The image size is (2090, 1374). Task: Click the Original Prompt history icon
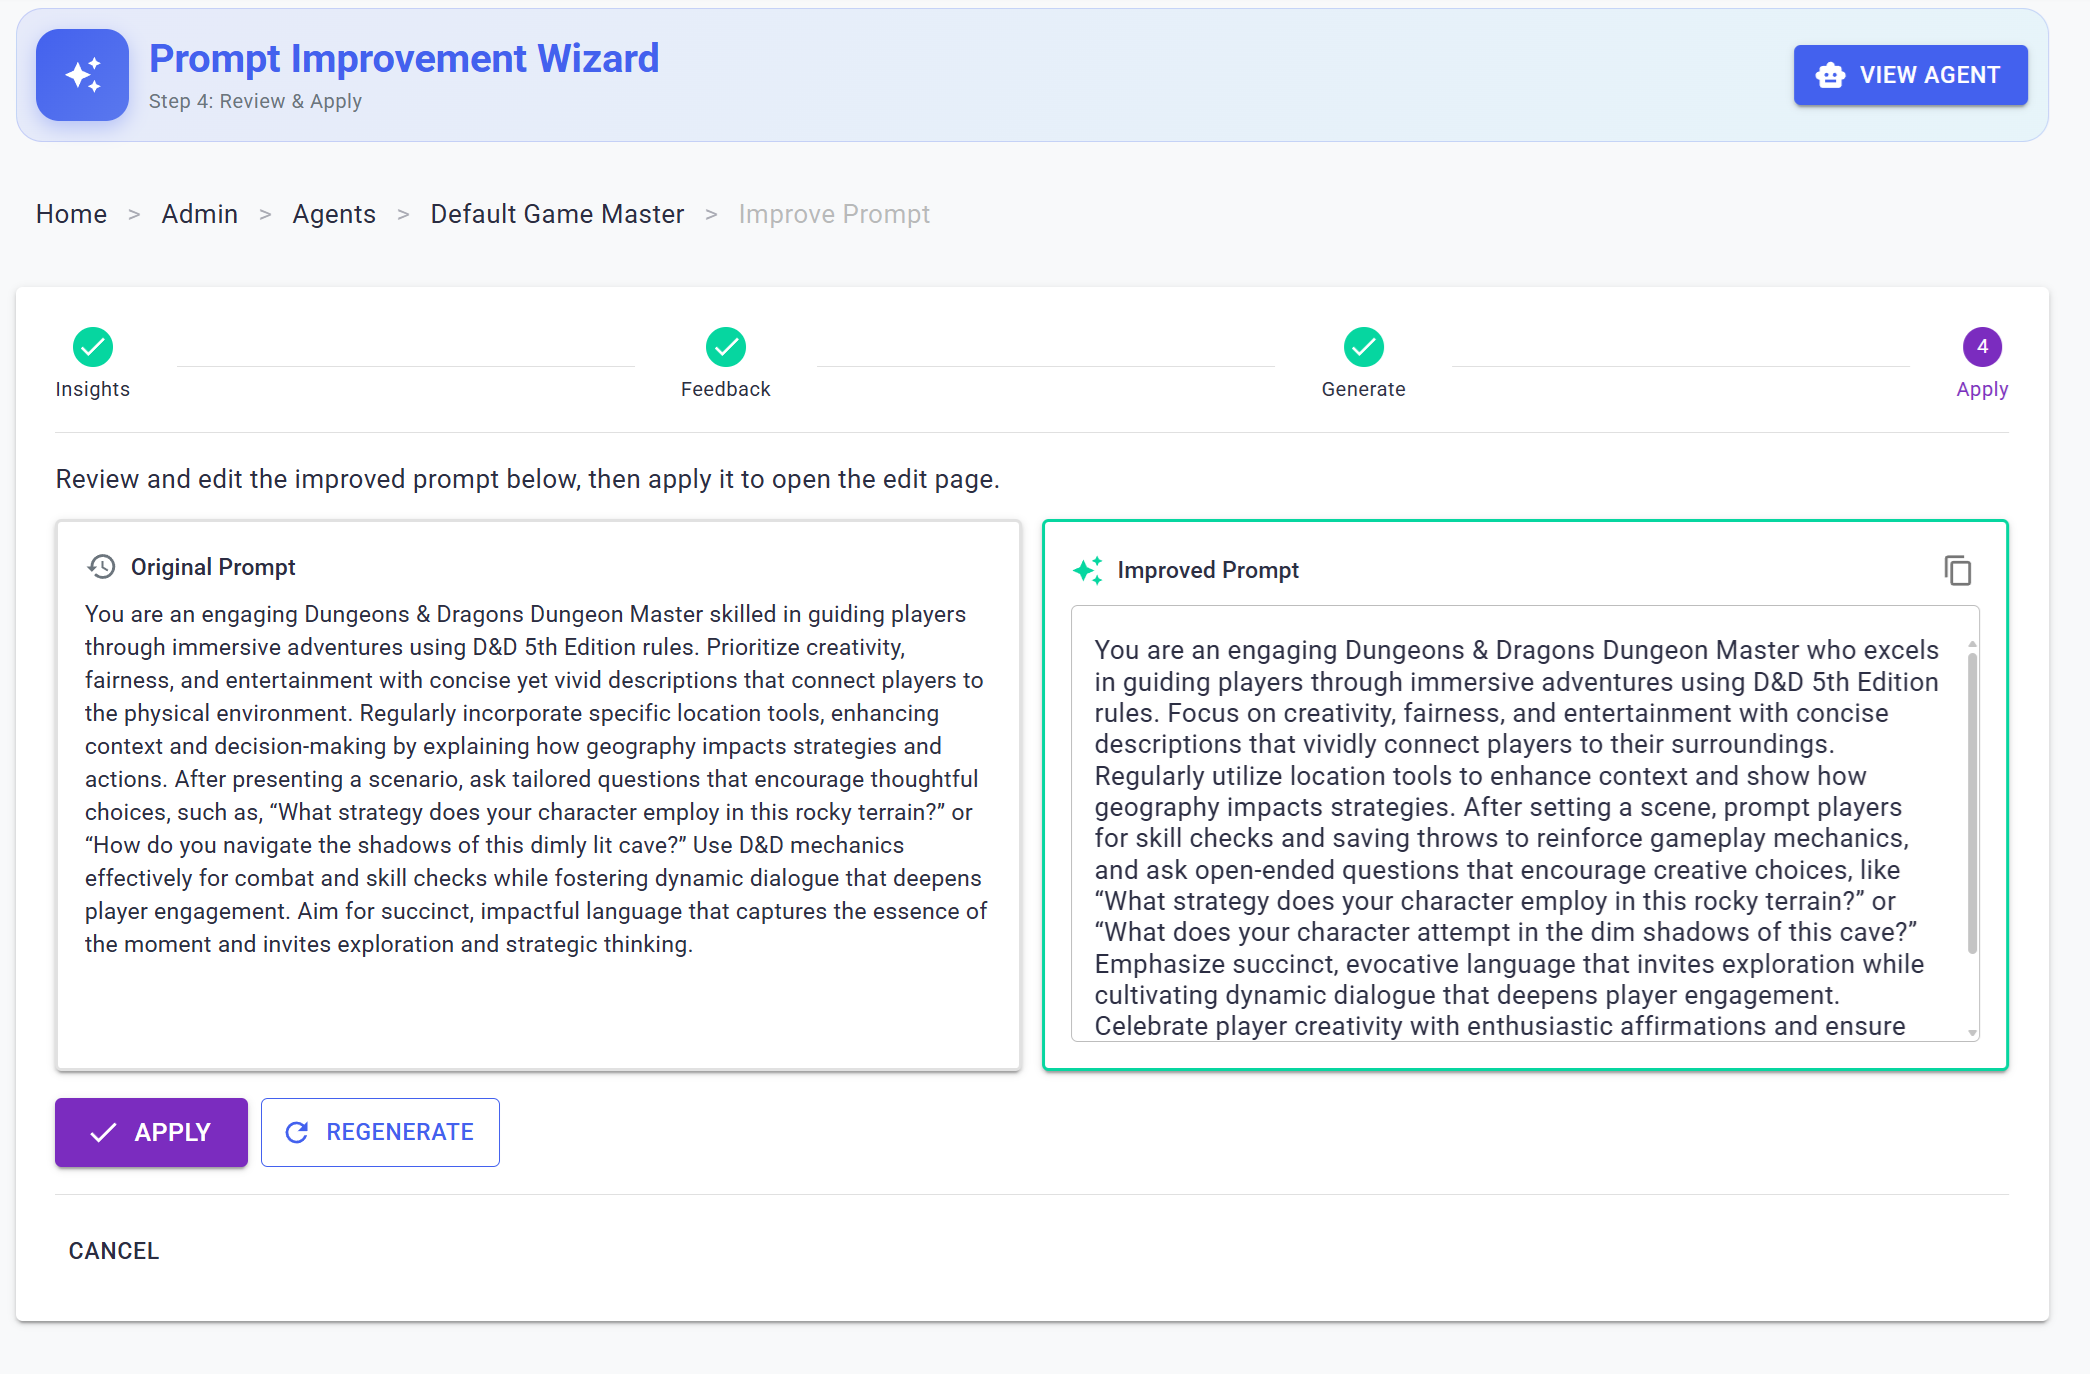tap(102, 567)
